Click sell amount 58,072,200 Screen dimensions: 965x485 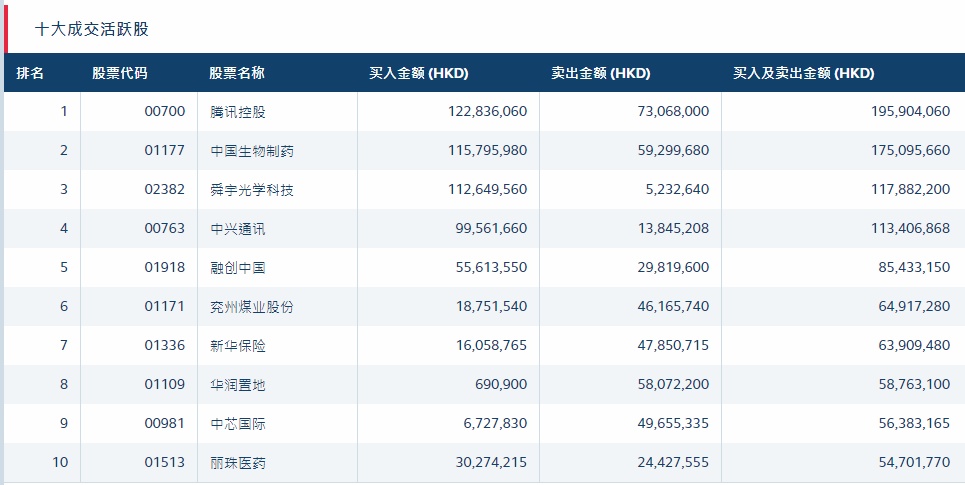click(x=673, y=384)
